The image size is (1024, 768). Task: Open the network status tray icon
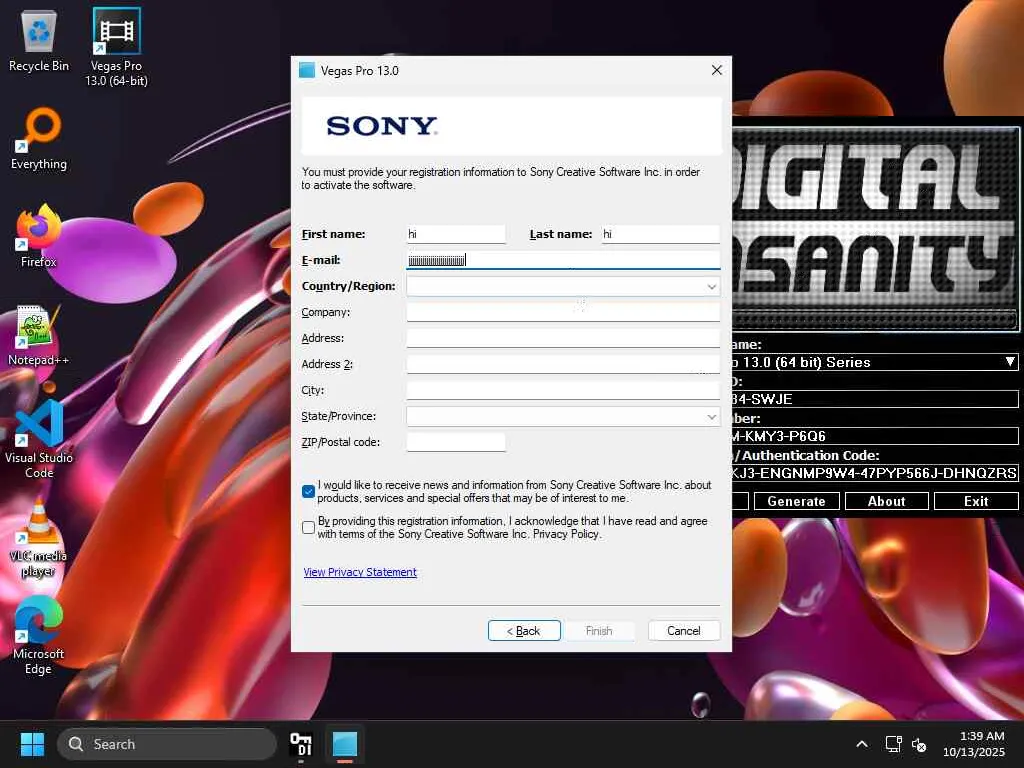[x=893, y=744]
